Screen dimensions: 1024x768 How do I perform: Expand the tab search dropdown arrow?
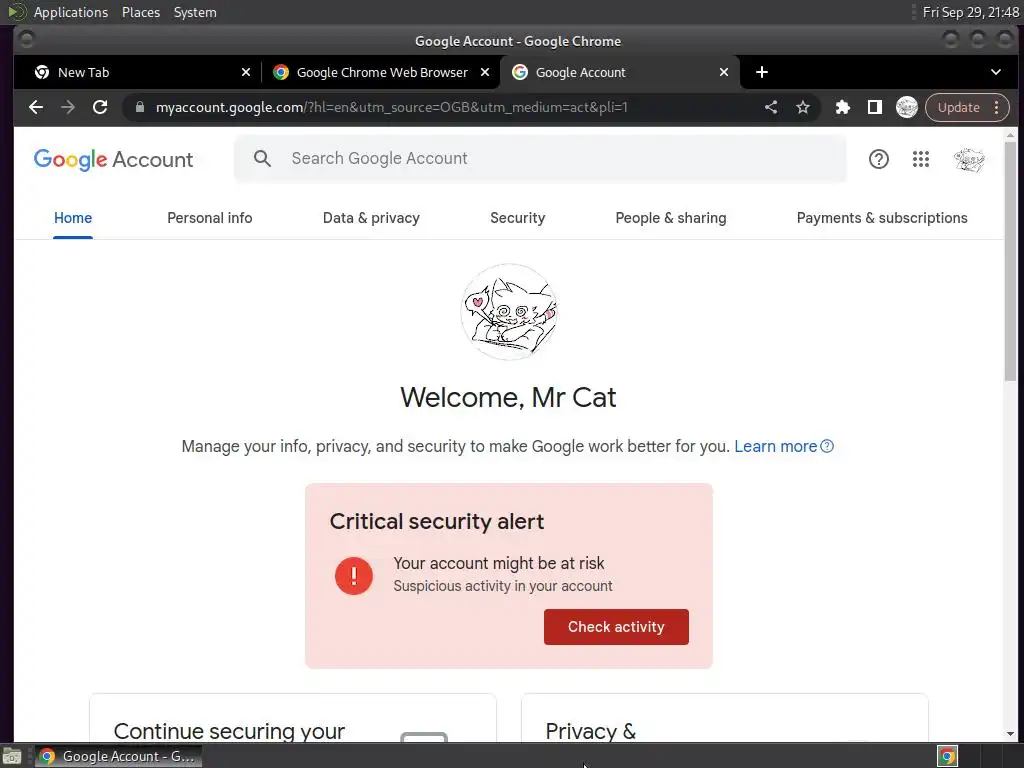[x=995, y=72]
